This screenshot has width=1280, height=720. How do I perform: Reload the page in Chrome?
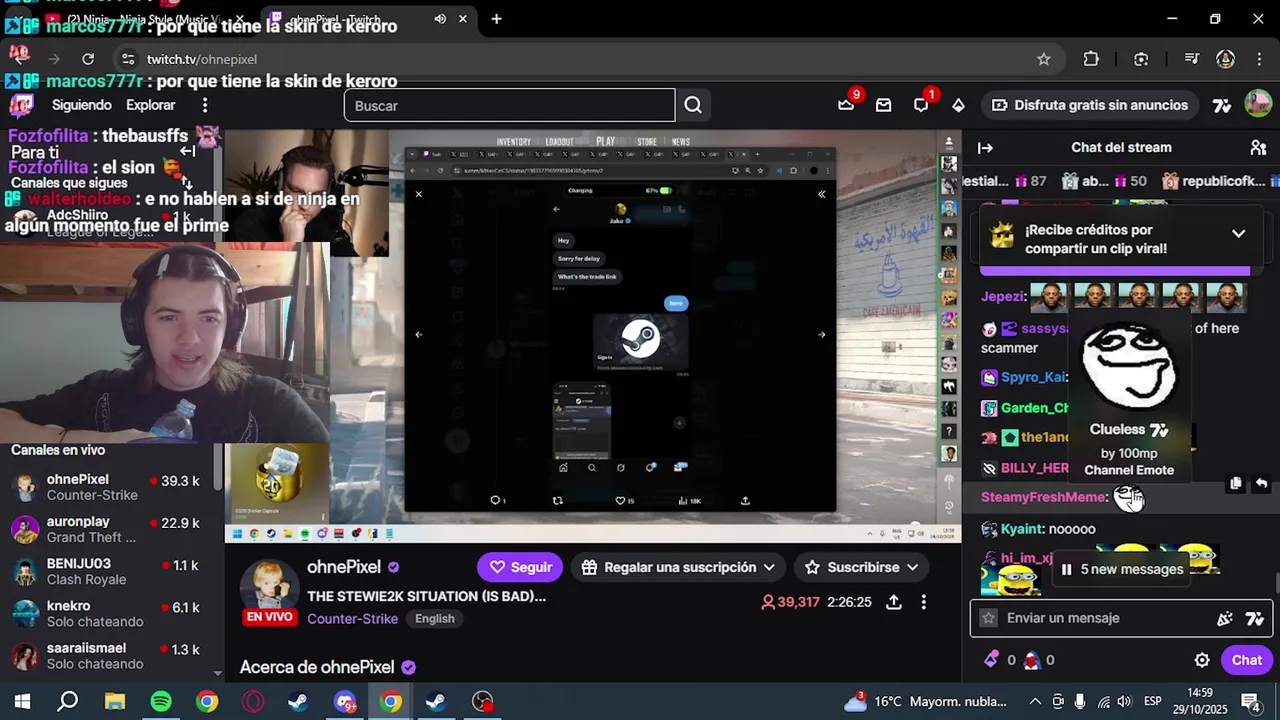88,59
